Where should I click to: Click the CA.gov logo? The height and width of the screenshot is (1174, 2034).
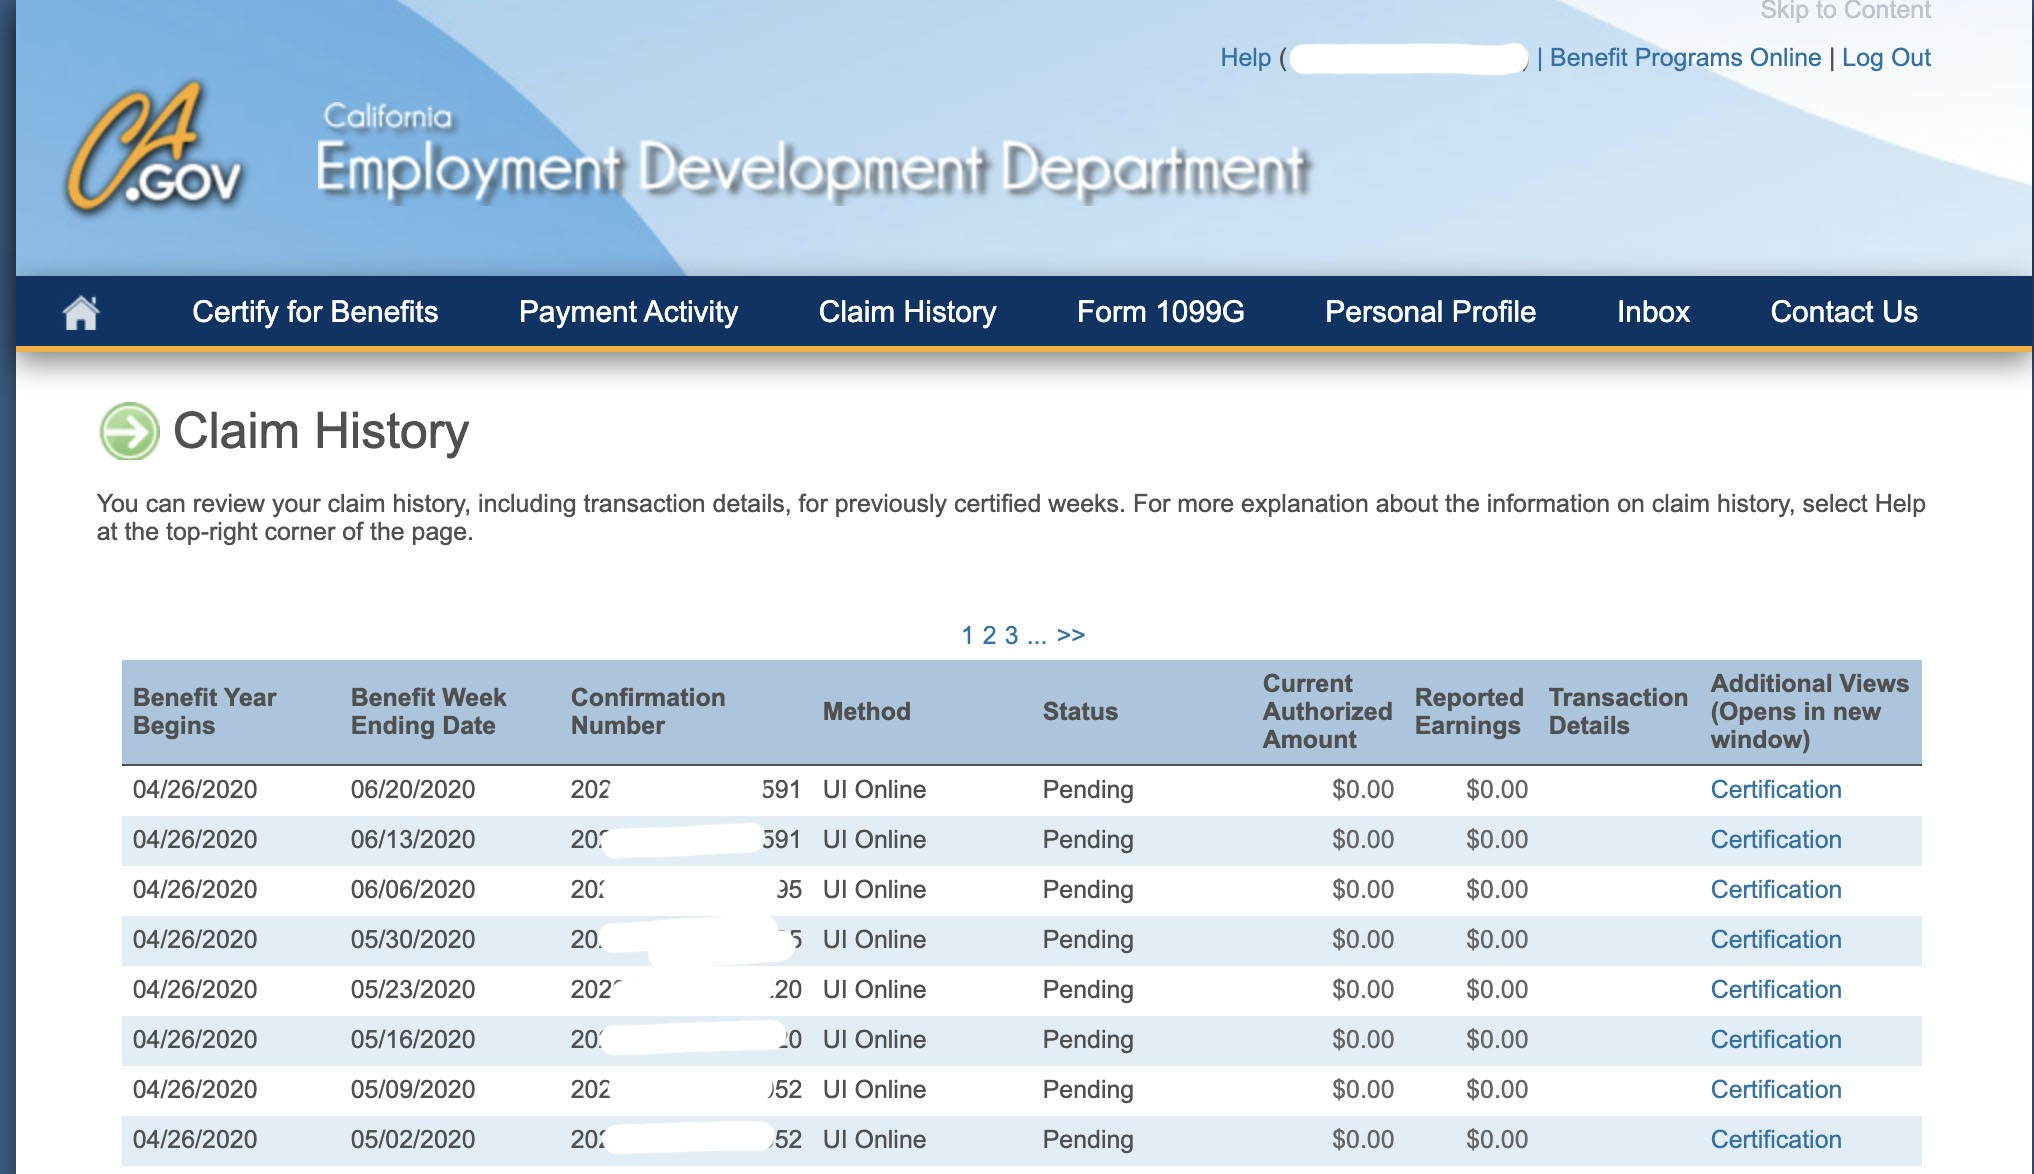tap(156, 147)
